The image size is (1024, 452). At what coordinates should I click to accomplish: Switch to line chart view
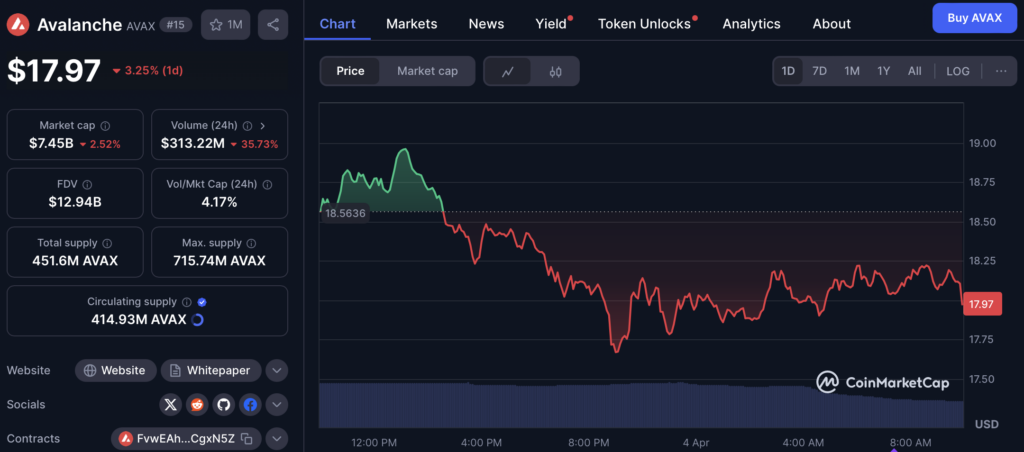tap(507, 71)
